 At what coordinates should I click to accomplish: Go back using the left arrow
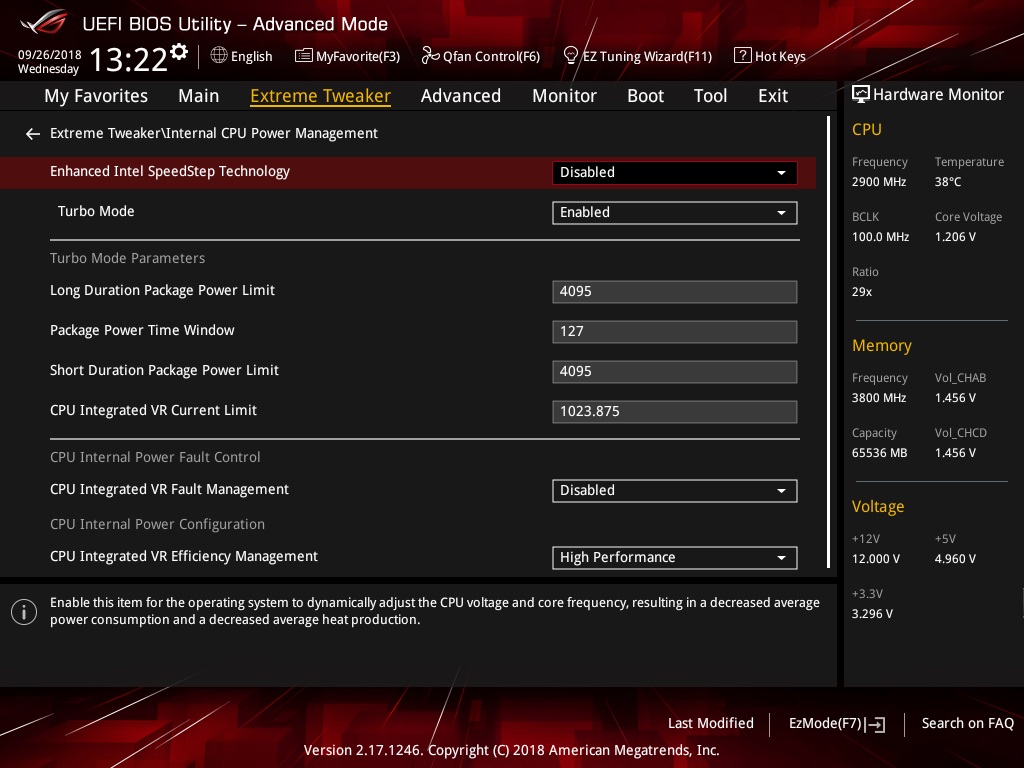tap(33, 134)
